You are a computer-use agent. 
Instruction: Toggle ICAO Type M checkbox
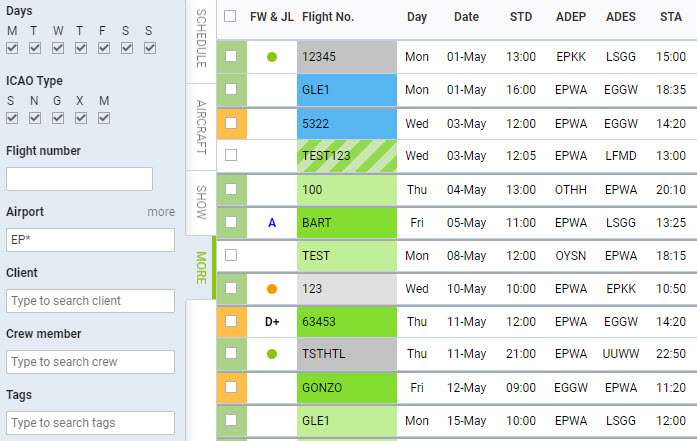coord(104,118)
